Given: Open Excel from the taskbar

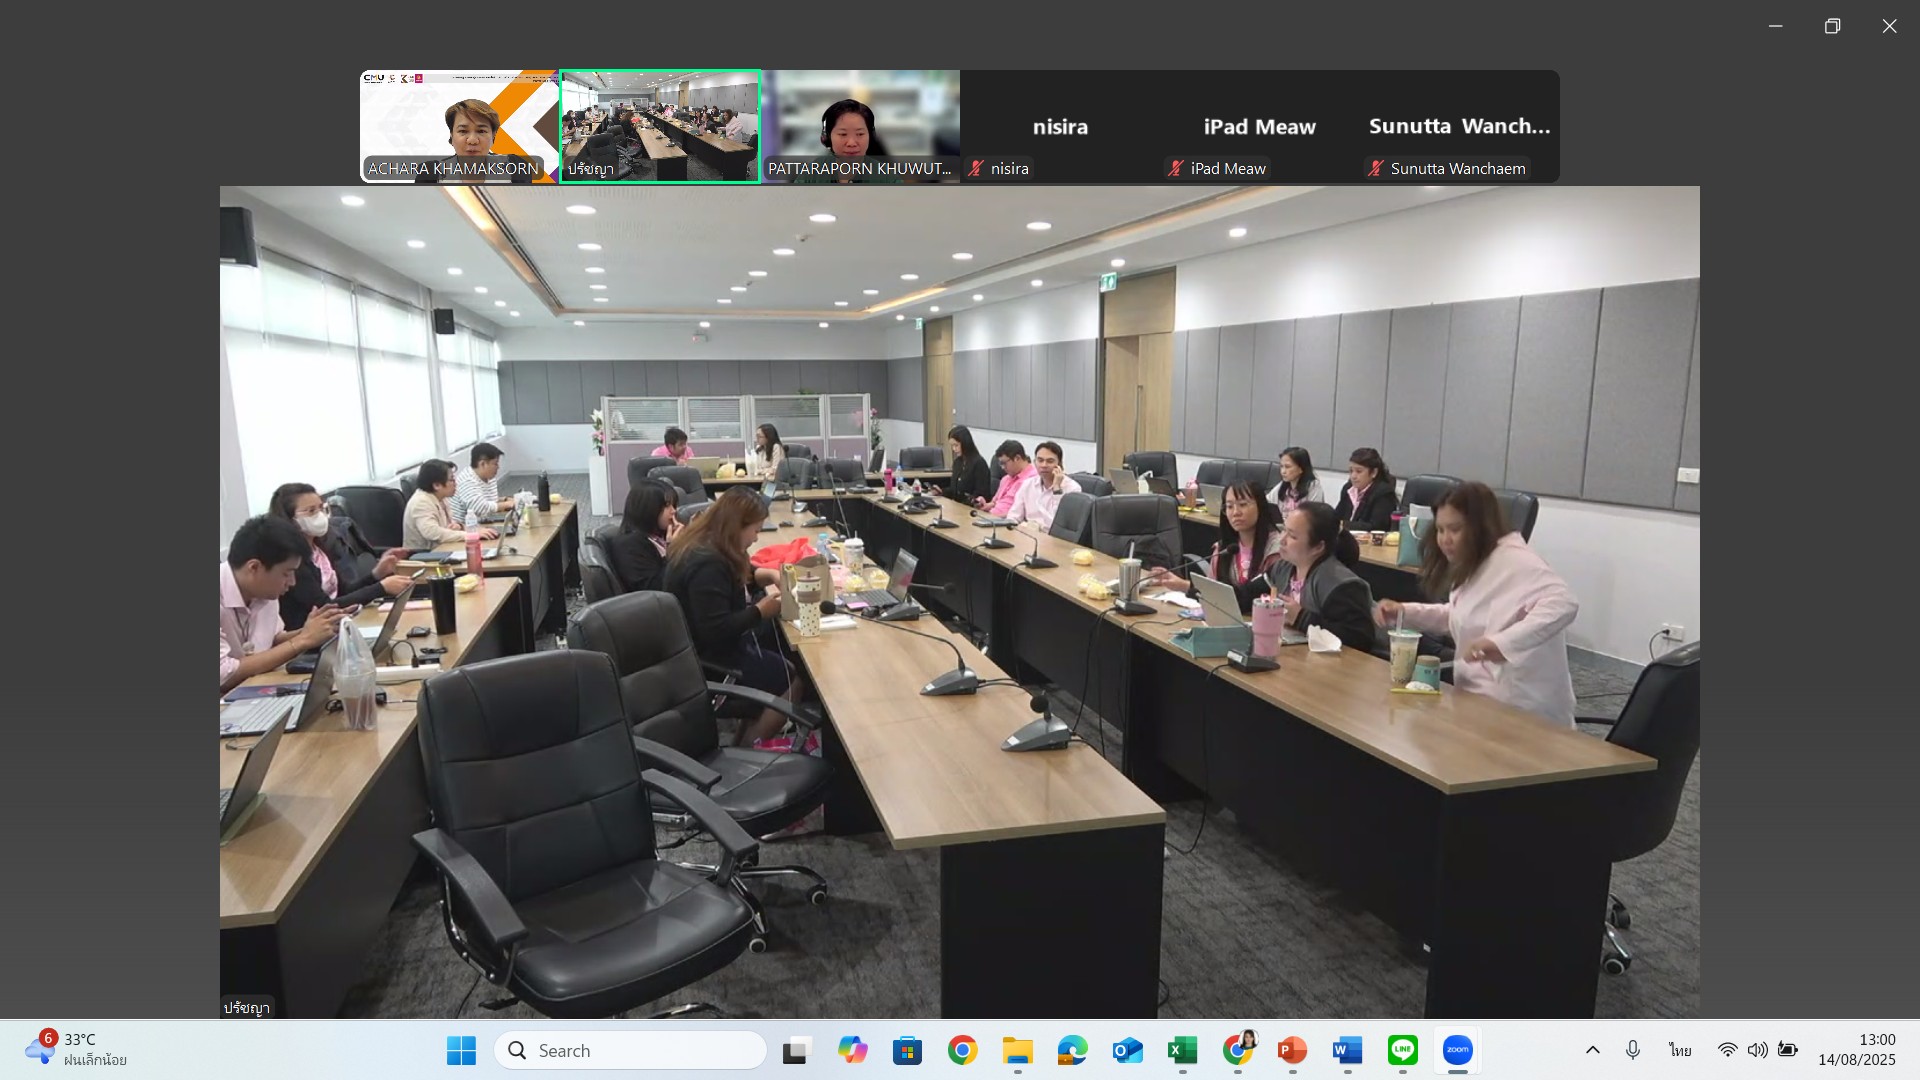Looking at the screenshot, I should click(1182, 1050).
